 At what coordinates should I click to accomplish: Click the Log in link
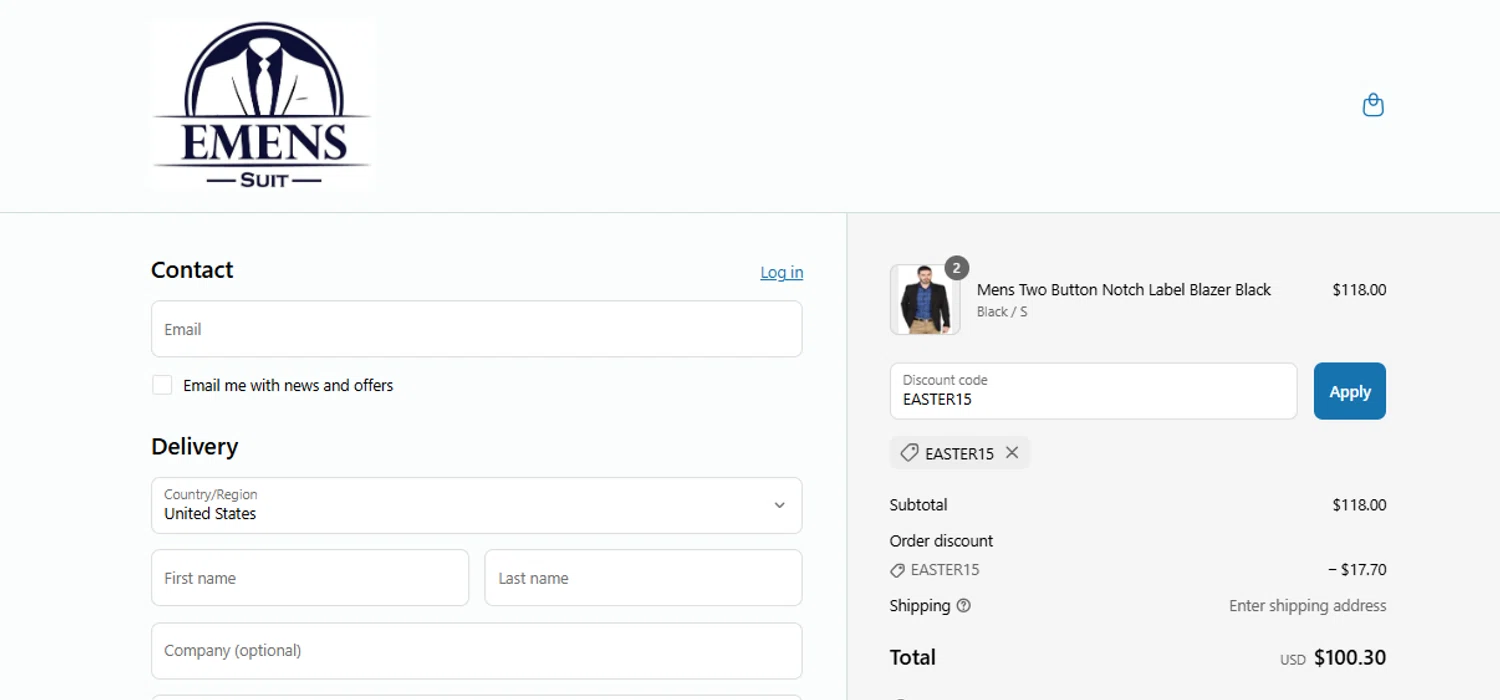pyautogui.click(x=781, y=272)
